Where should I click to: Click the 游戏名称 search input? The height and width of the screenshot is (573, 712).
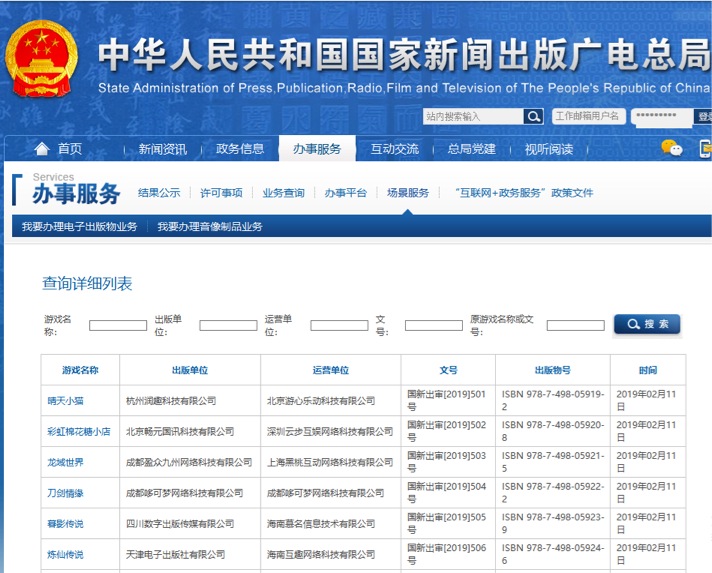[x=118, y=326]
